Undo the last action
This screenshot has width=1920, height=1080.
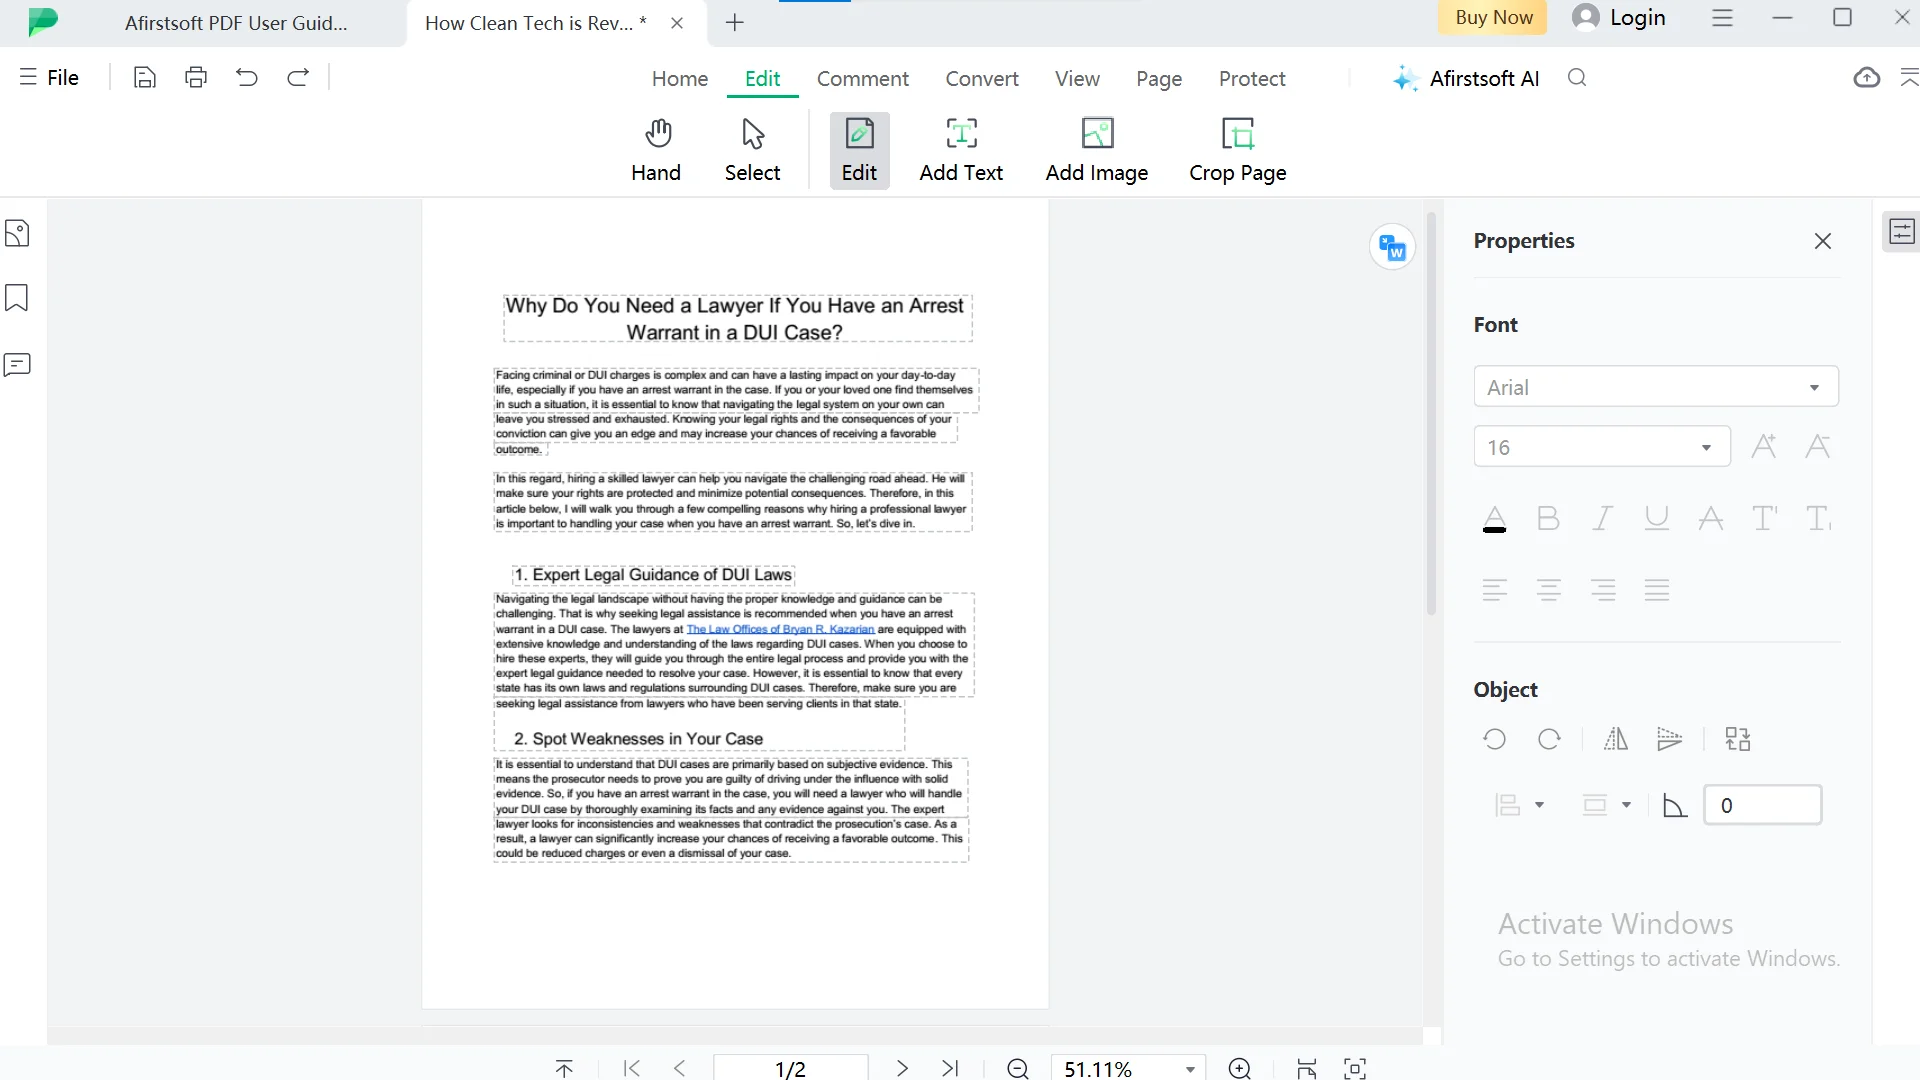[x=247, y=77]
